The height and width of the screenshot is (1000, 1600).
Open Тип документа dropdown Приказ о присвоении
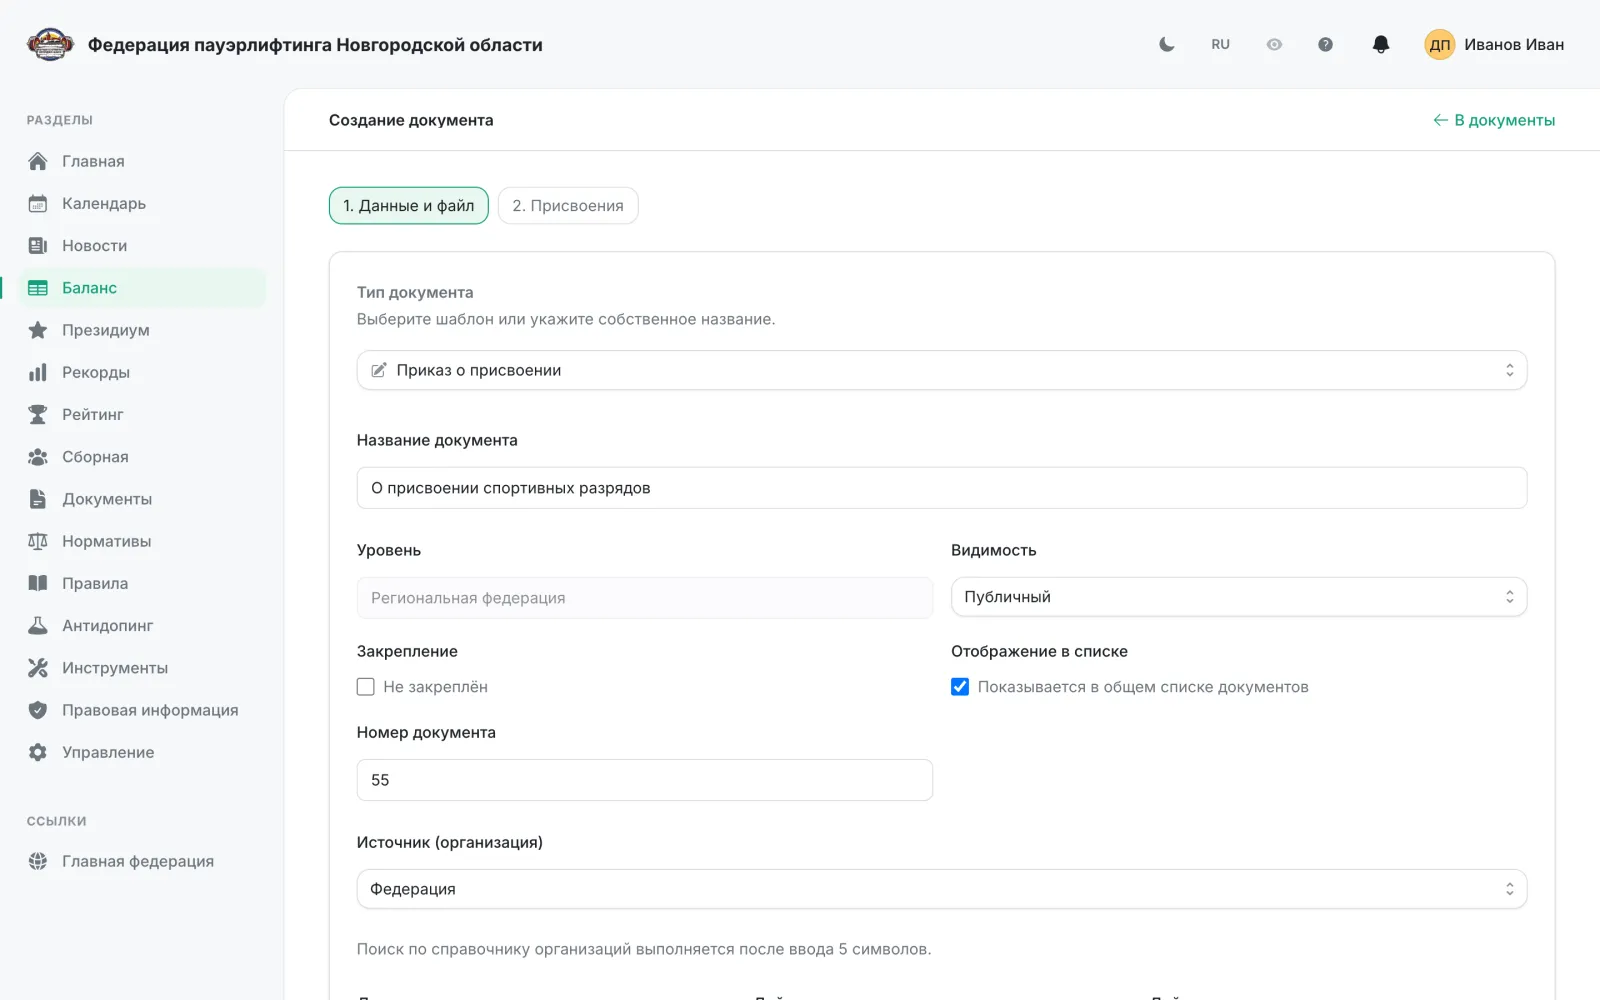(x=942, y=370)
